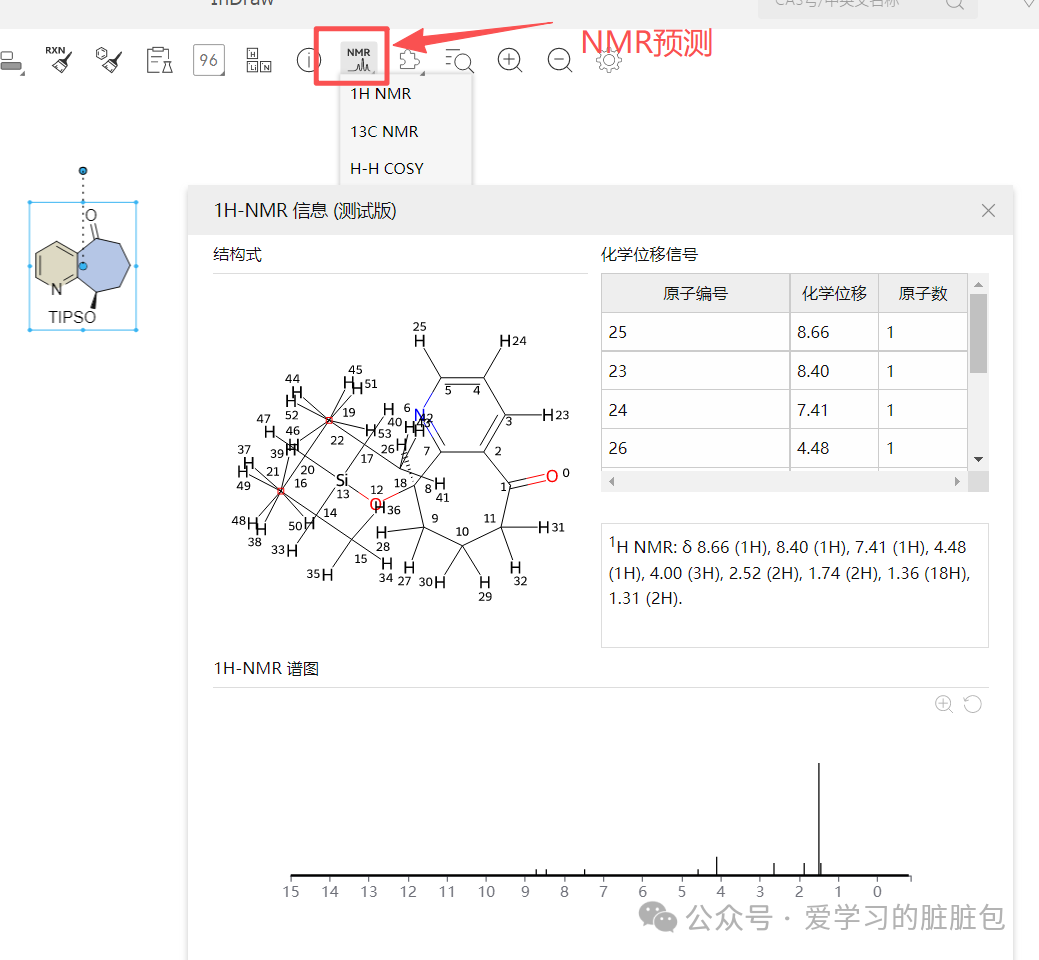This screenshot has width=1039, height=960.
Task: Click the H24 label in the structure diagram
Action: click(x=512, y=341)
